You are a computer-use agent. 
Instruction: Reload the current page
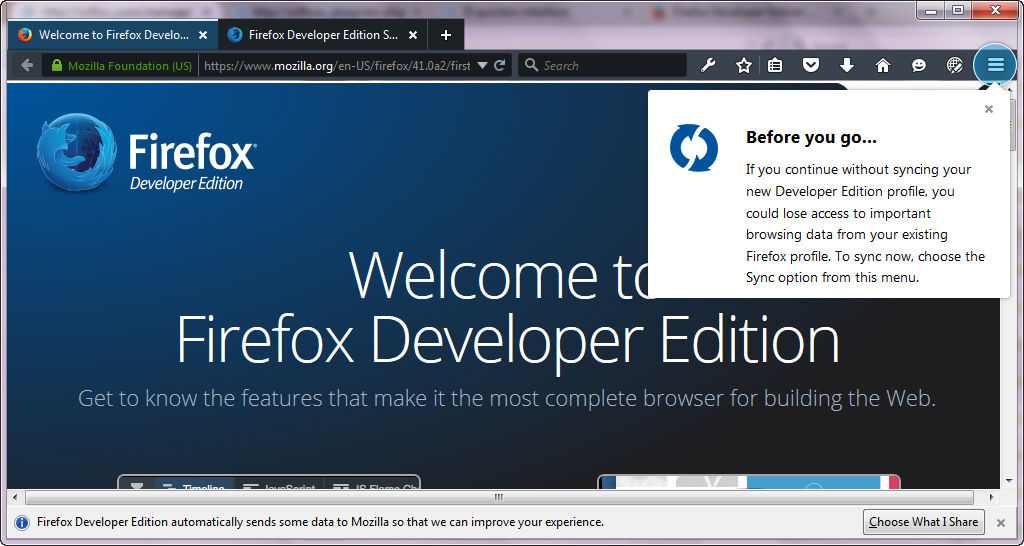pyautogui.click(x=500, y=65)
